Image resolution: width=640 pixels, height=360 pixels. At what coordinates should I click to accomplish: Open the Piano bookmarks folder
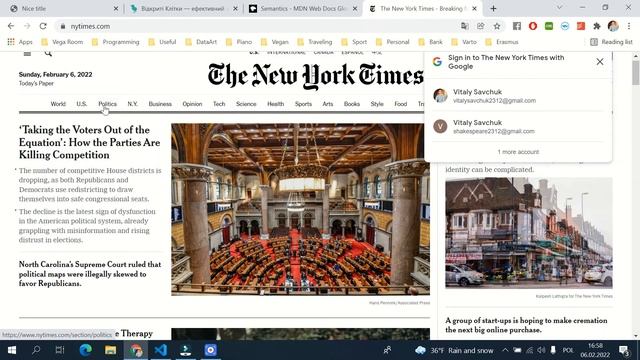click(x=239, y=42)
